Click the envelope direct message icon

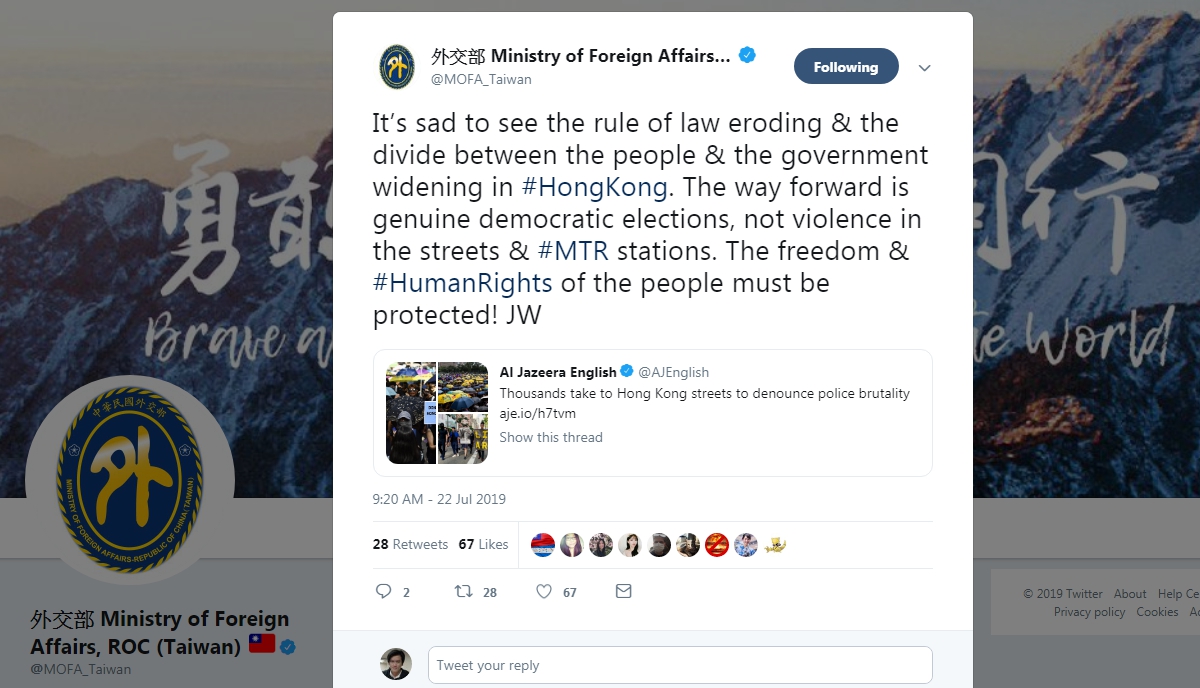pyautogui.click(x=624, y=592)
